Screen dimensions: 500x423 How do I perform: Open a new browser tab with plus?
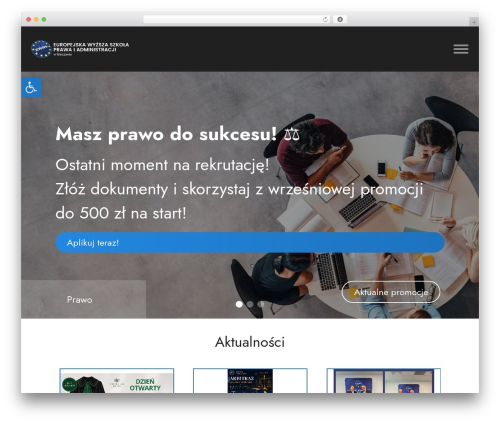click(x=474, y=22)
